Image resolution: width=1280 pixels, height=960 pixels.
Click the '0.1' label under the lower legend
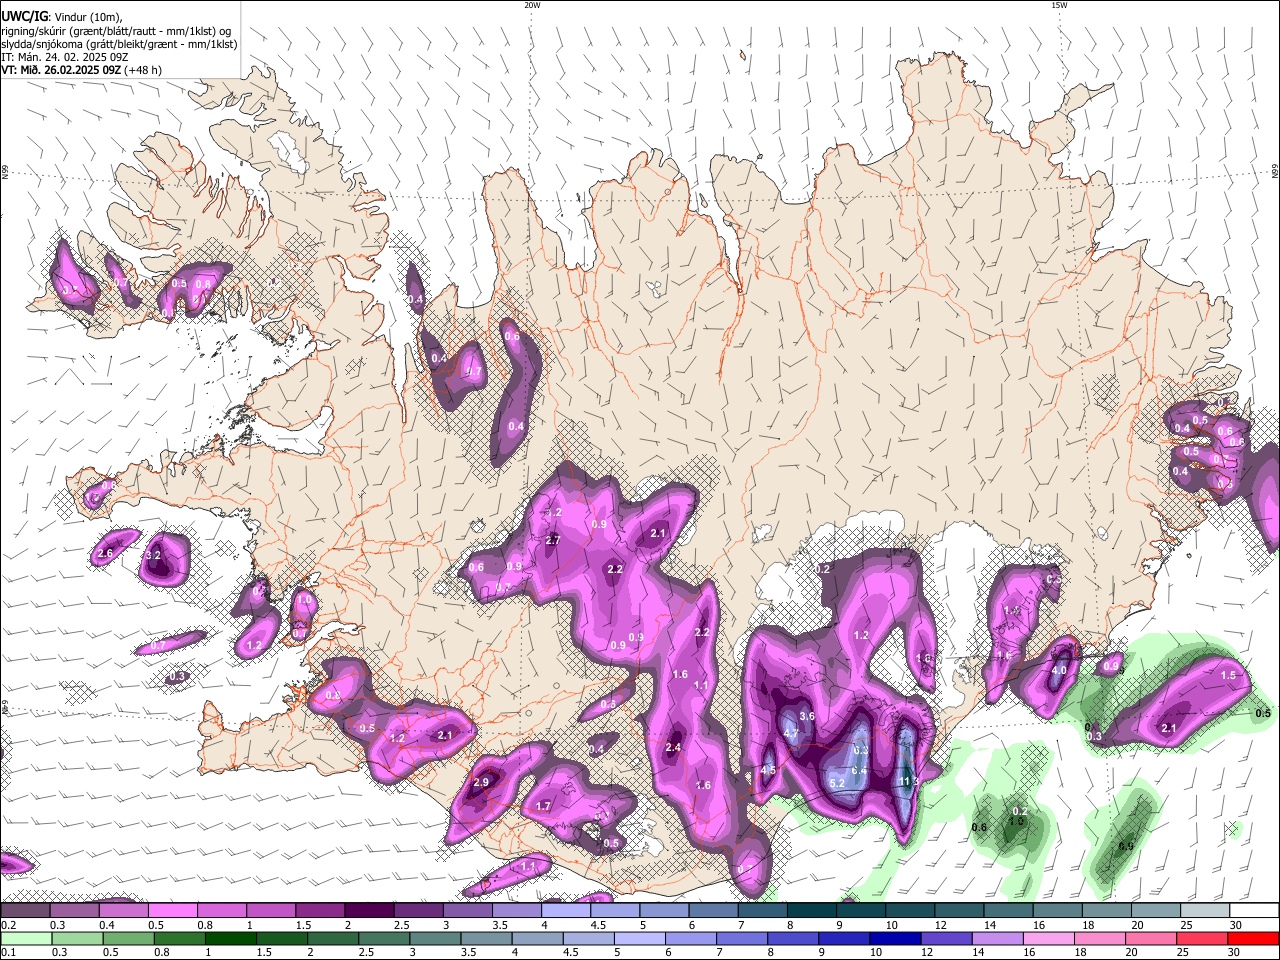[x=9, y=952]
